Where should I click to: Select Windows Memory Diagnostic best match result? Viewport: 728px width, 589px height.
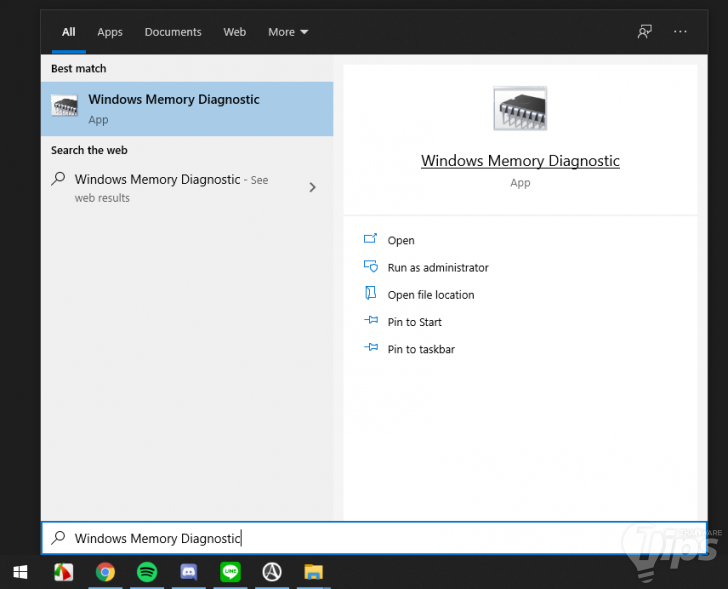[x=187, y=109]
